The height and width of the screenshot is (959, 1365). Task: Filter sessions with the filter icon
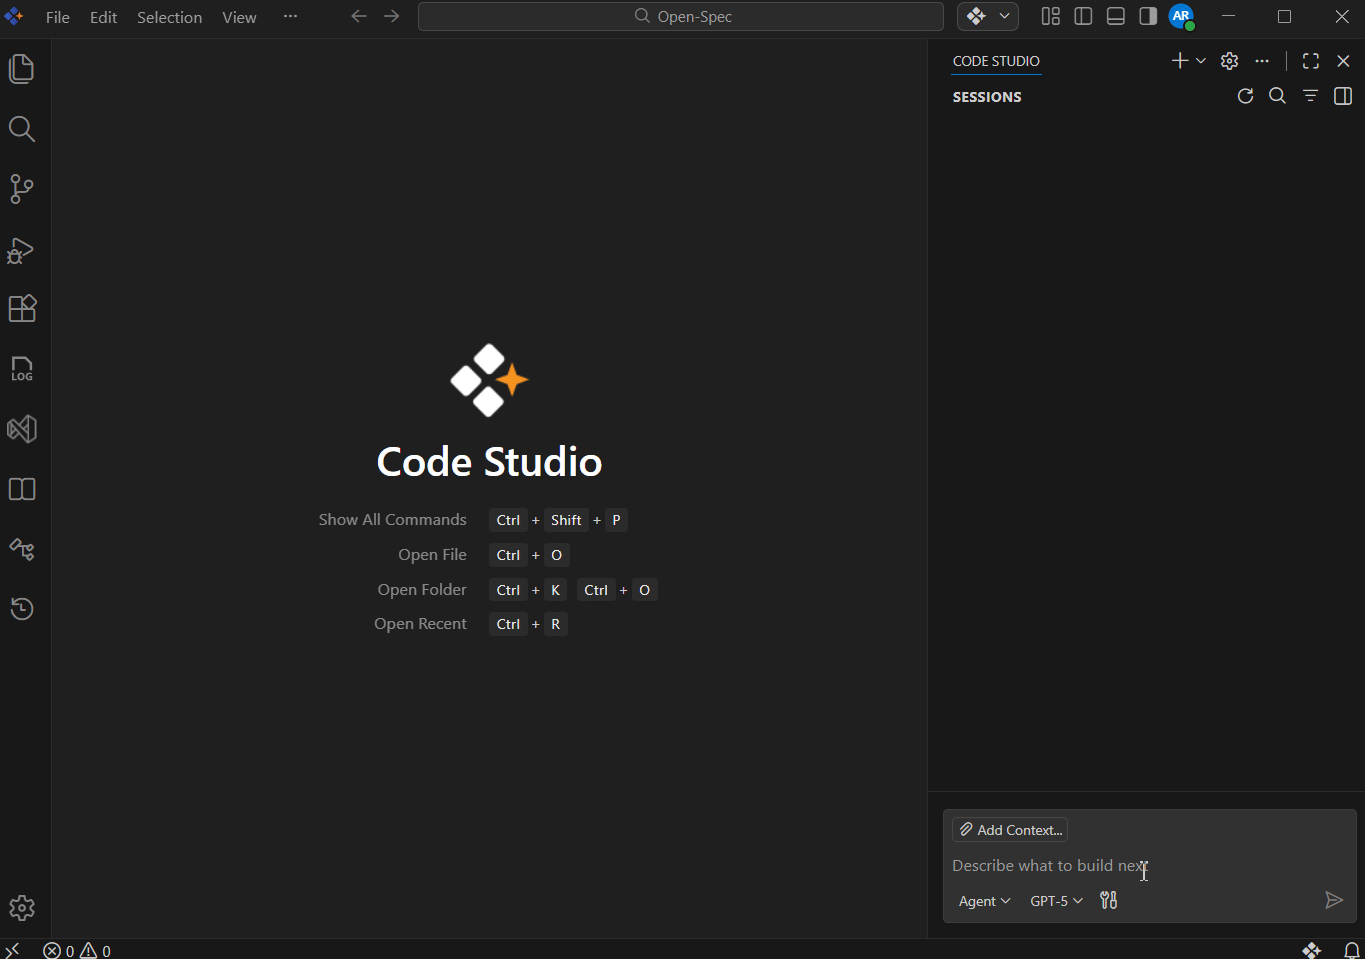pos(1310,96)
